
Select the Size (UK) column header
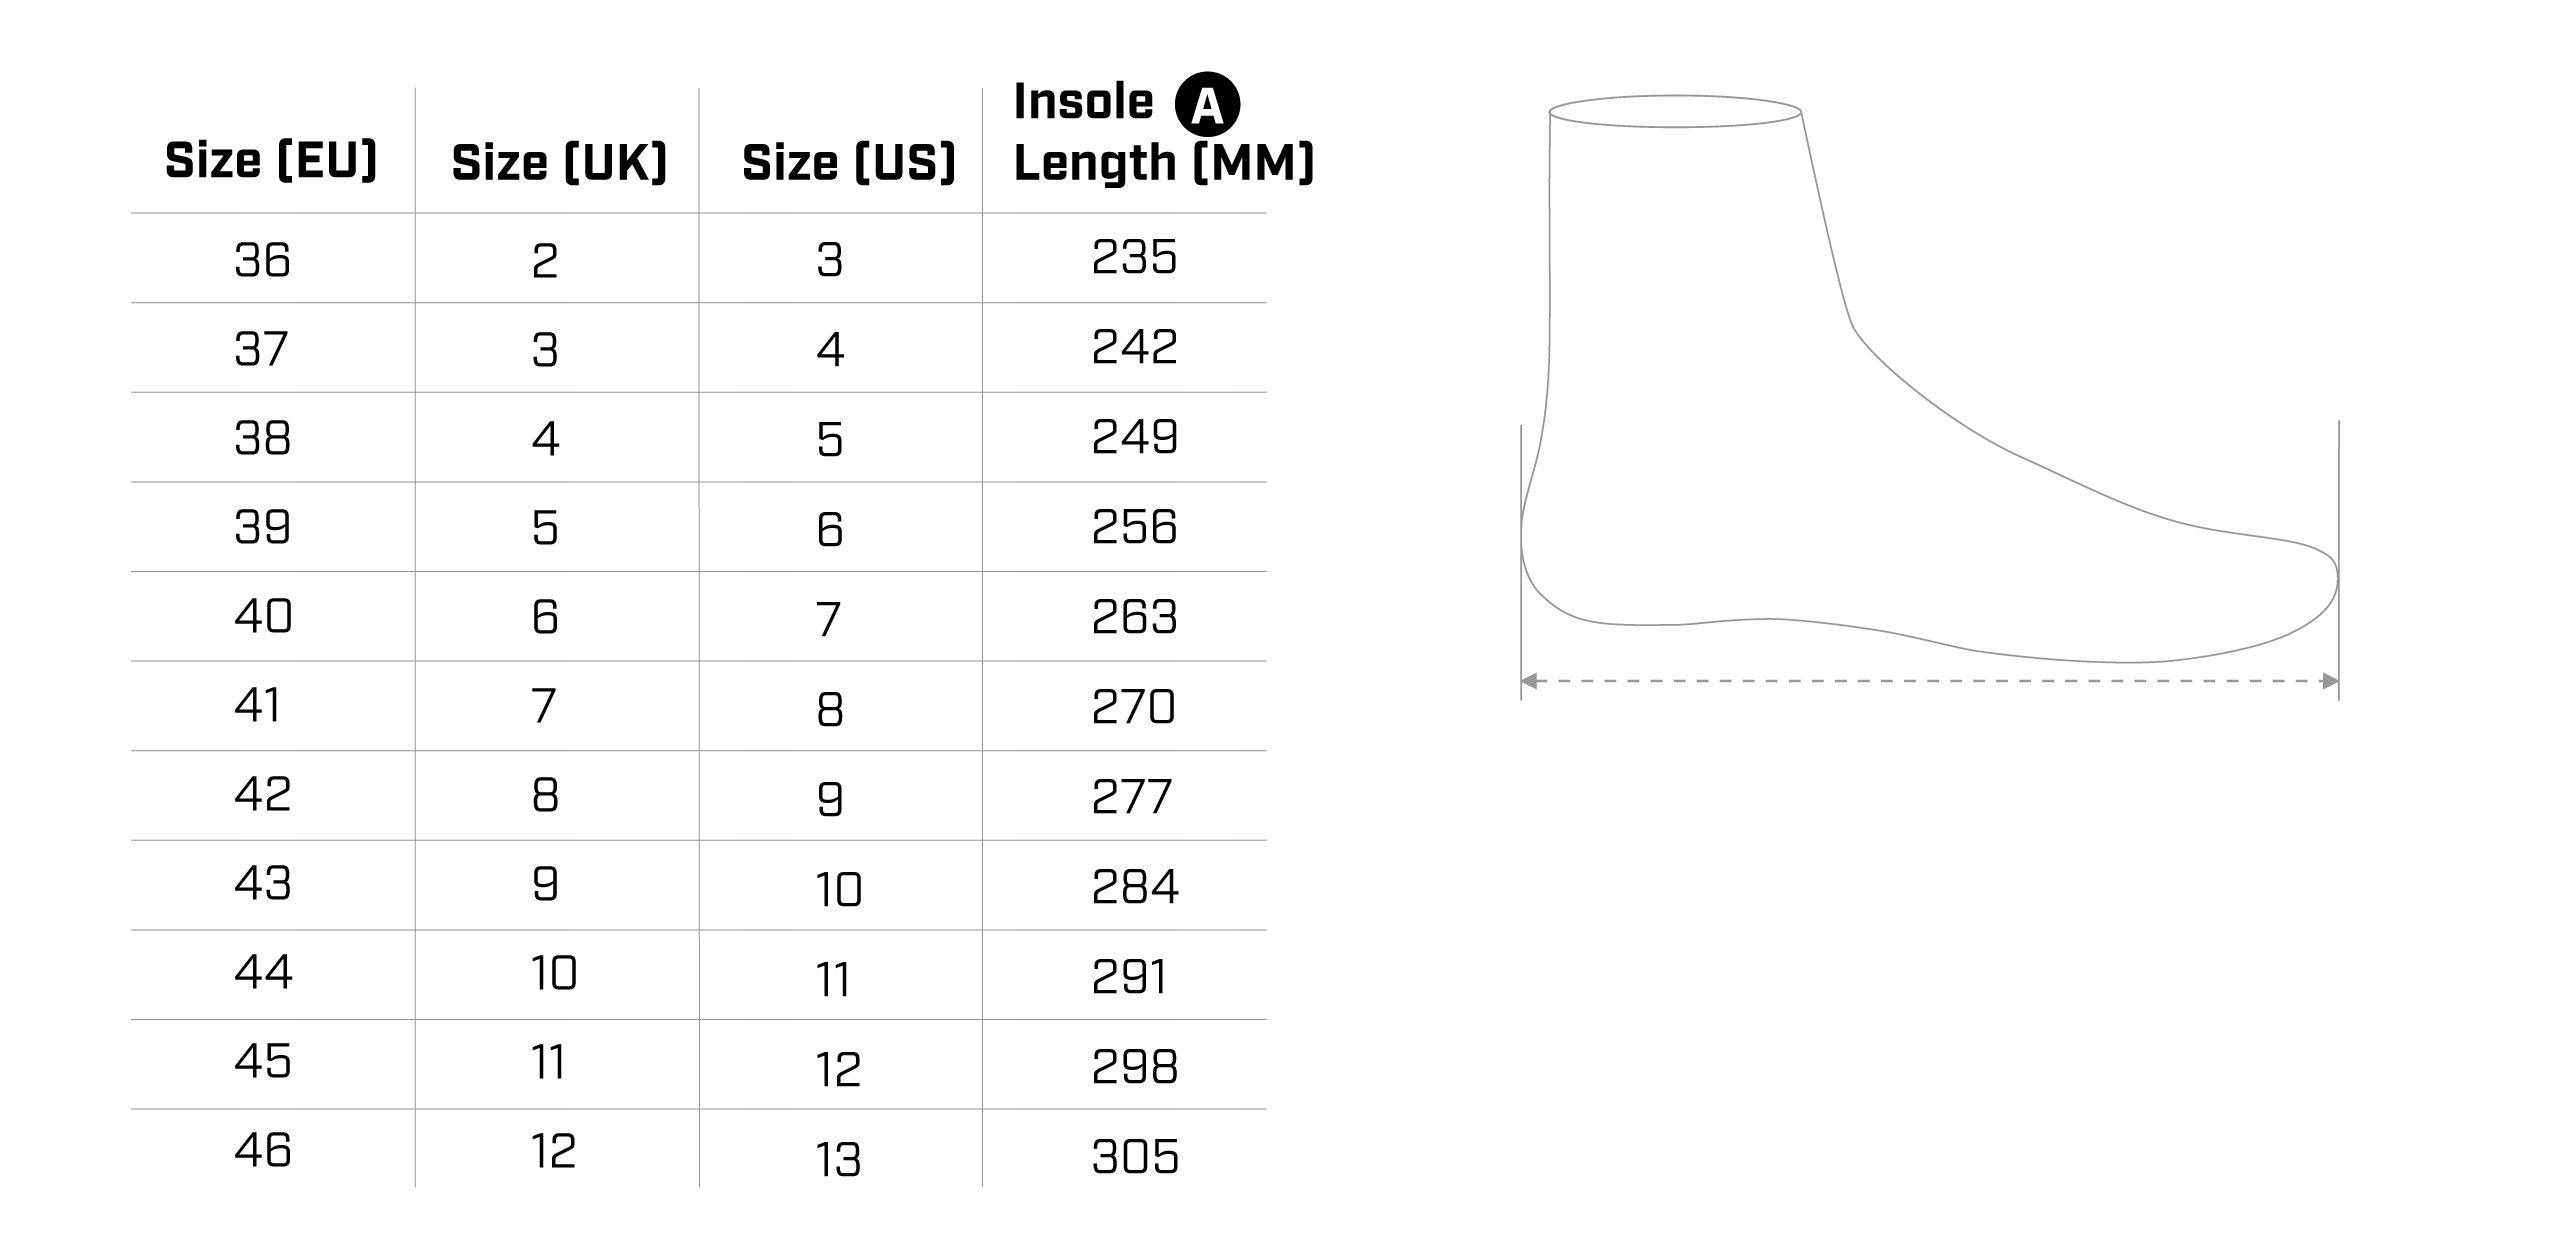559,162
